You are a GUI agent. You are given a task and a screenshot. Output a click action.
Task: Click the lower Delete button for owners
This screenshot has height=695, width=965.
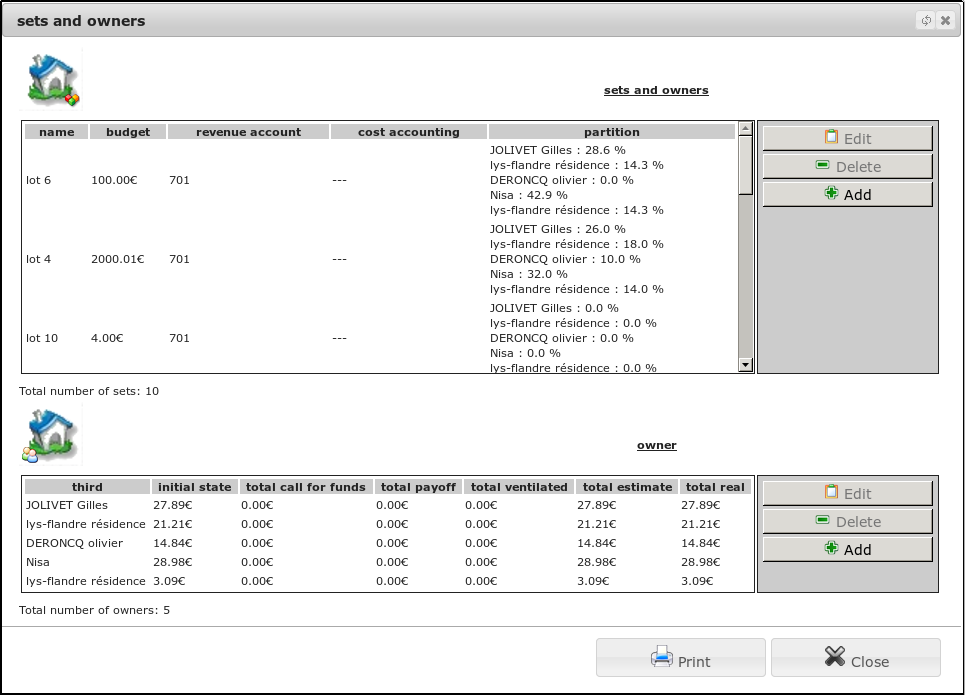coord(847,521)
